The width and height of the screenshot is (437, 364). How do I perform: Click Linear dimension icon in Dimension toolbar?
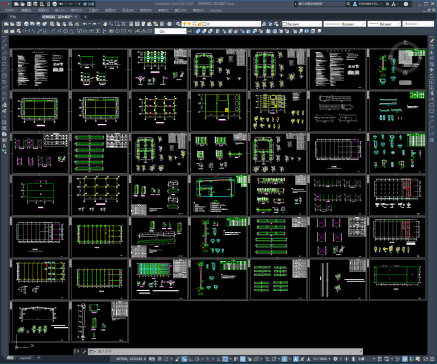(27, 31)
